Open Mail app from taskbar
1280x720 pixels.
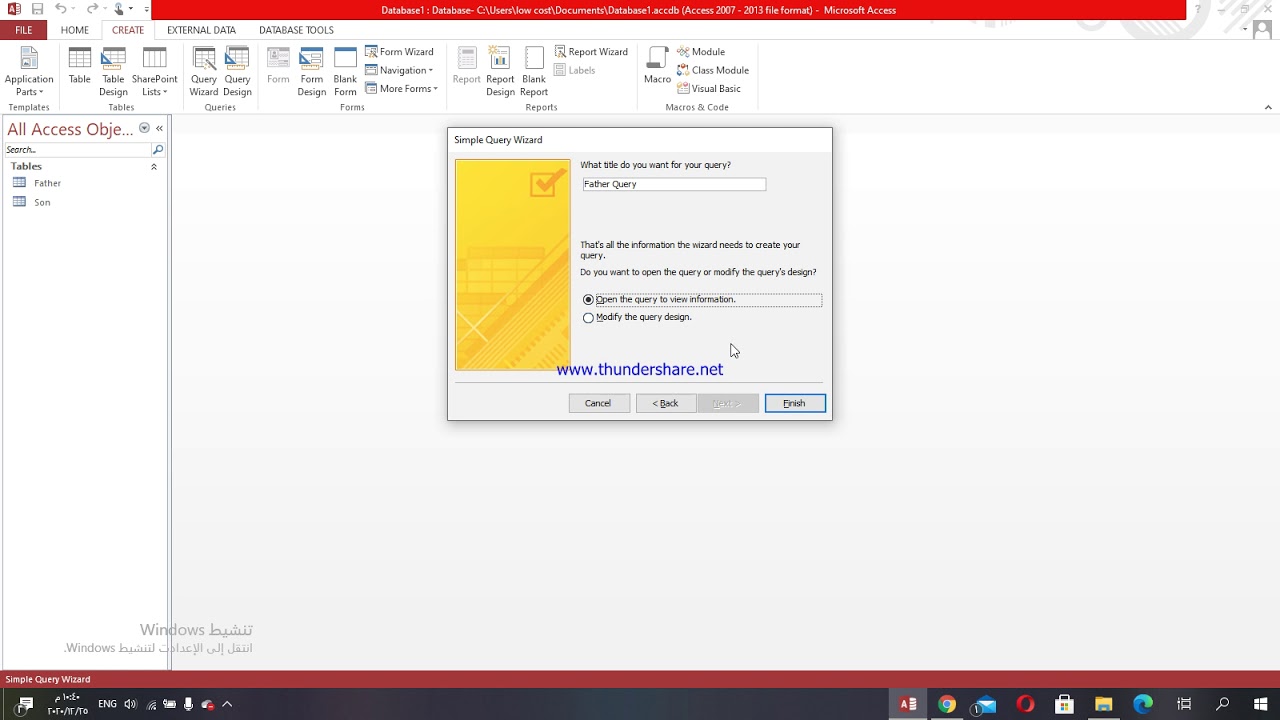click(986, 704)
